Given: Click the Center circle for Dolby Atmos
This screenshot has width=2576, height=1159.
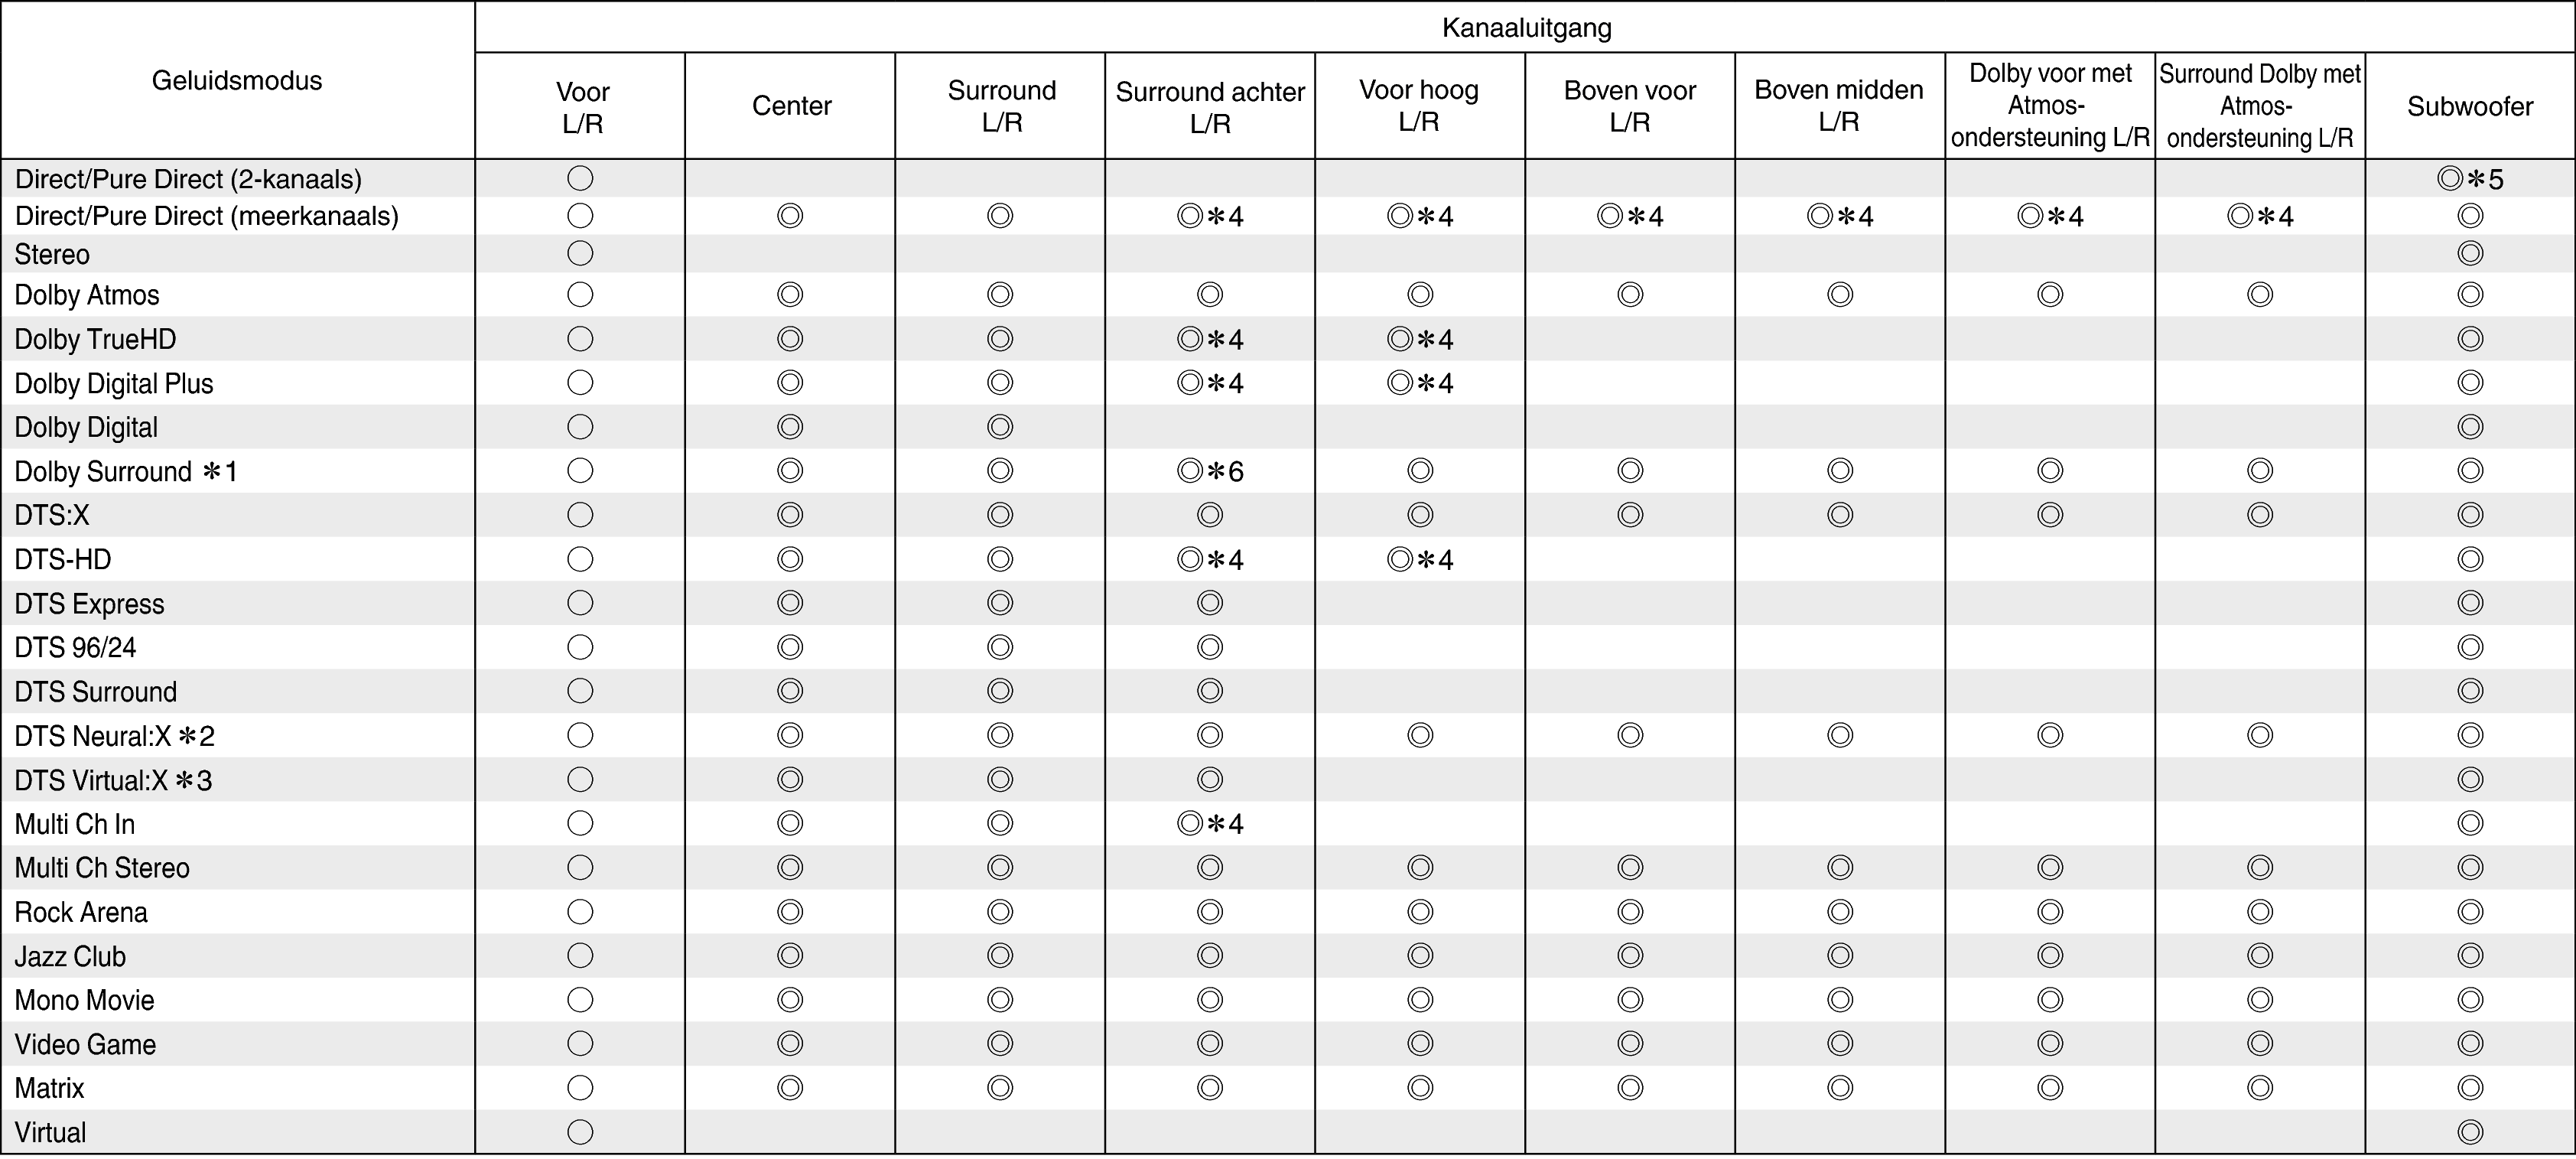Looking at the screenshot, I should pyautogui.click(x=790, y=295).
